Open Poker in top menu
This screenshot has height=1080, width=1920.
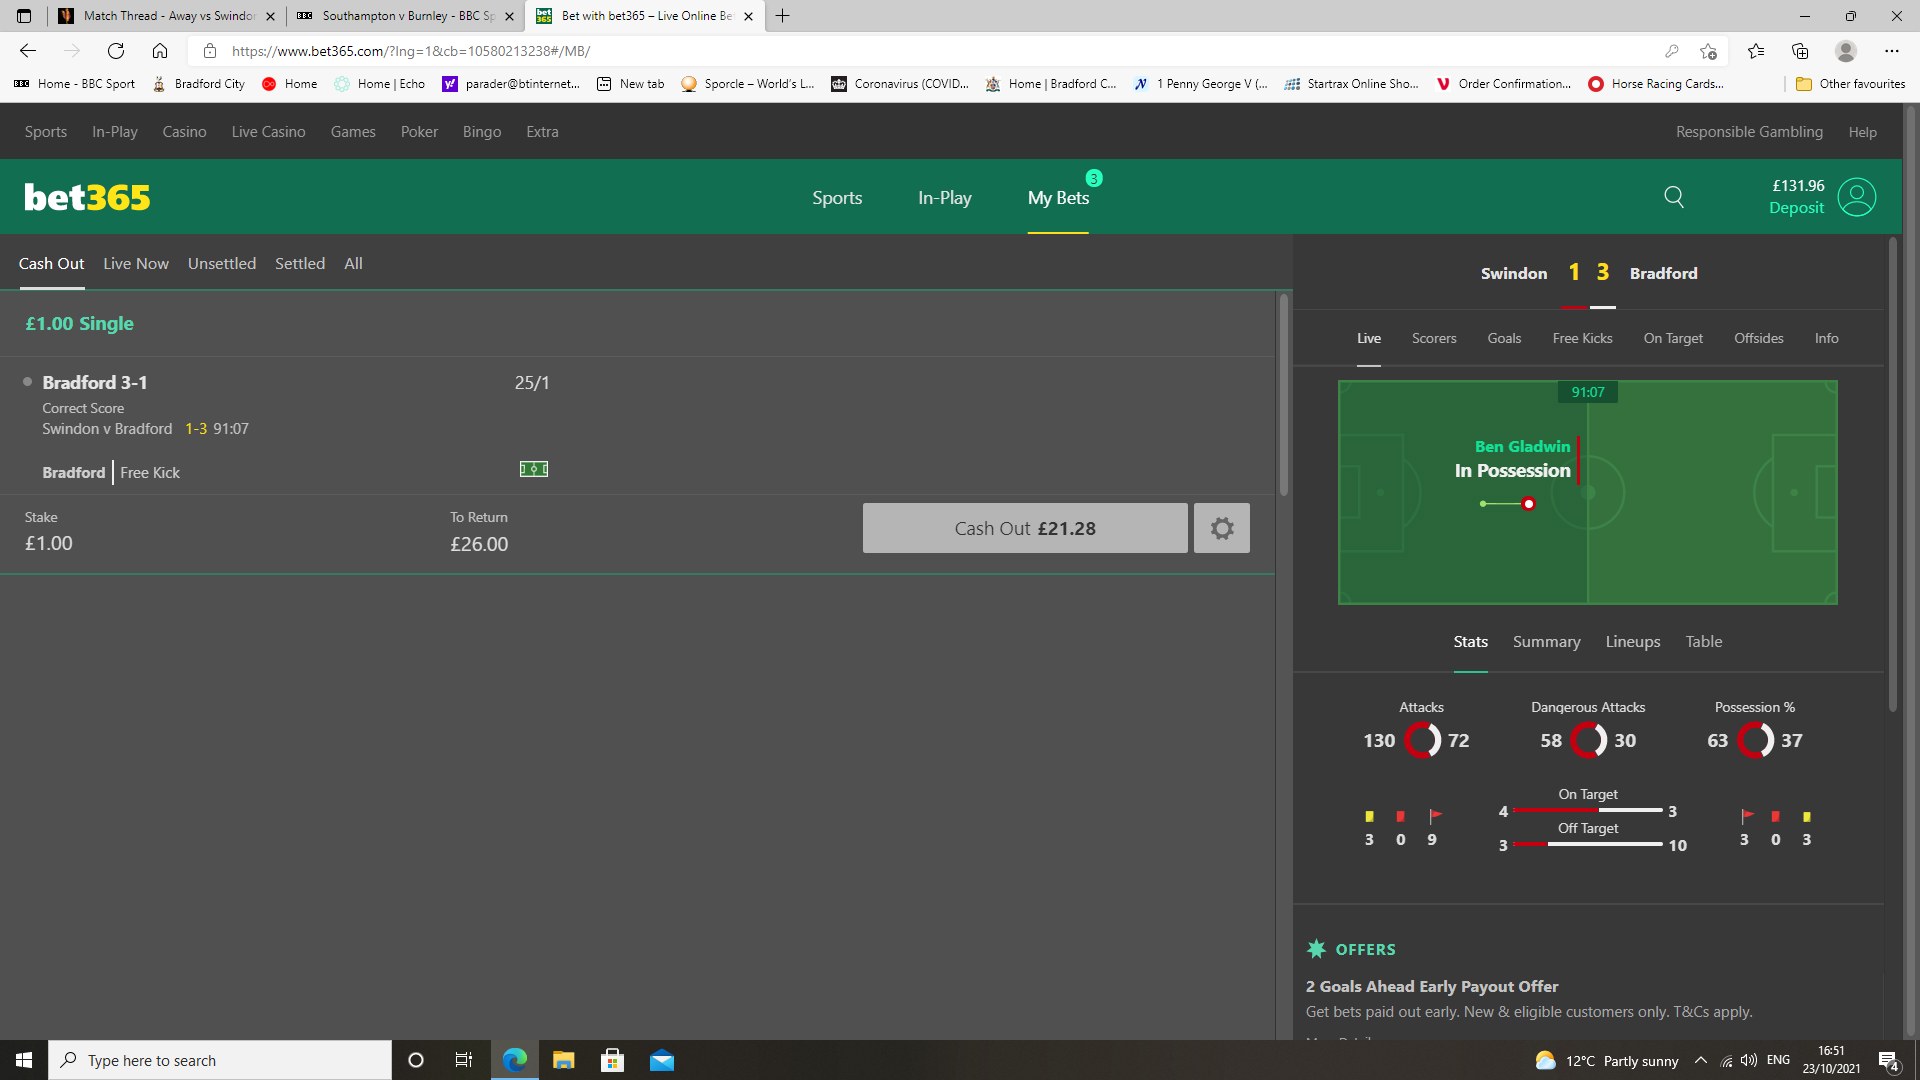(x=419, y=131)
